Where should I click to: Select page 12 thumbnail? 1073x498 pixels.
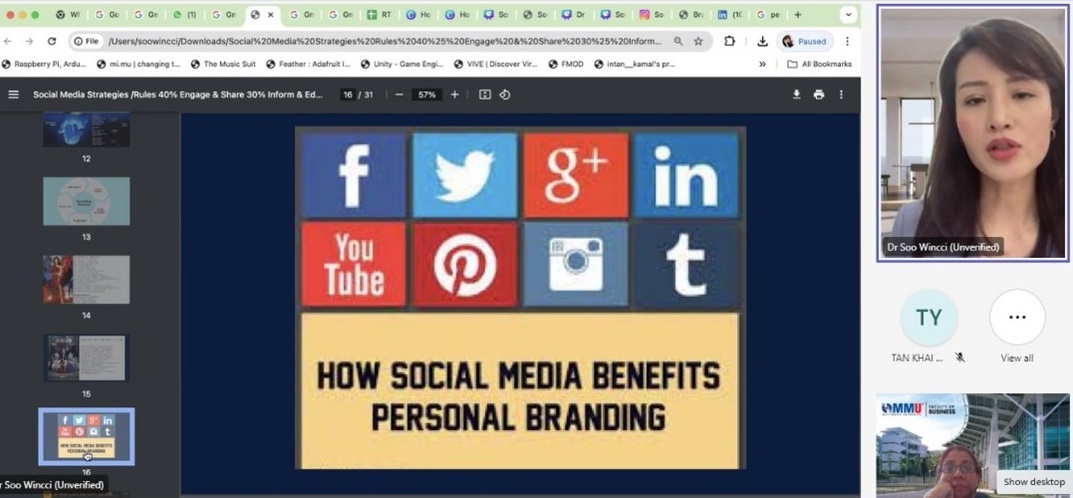(x=86, y=129)
